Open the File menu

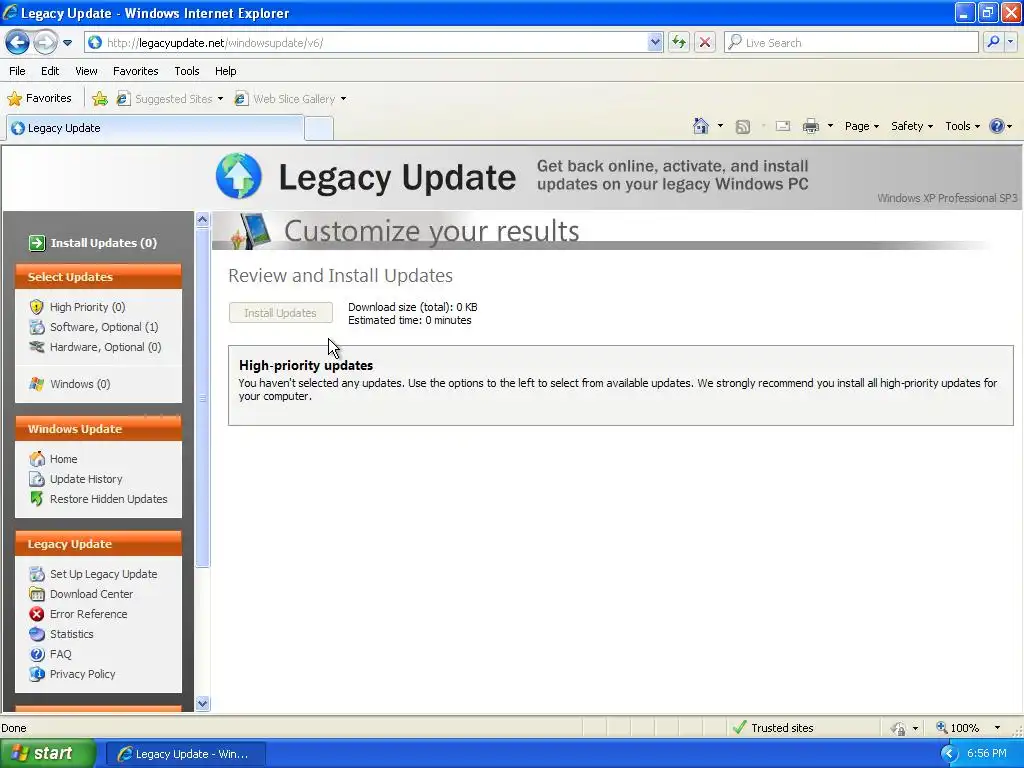coord(18,71)
